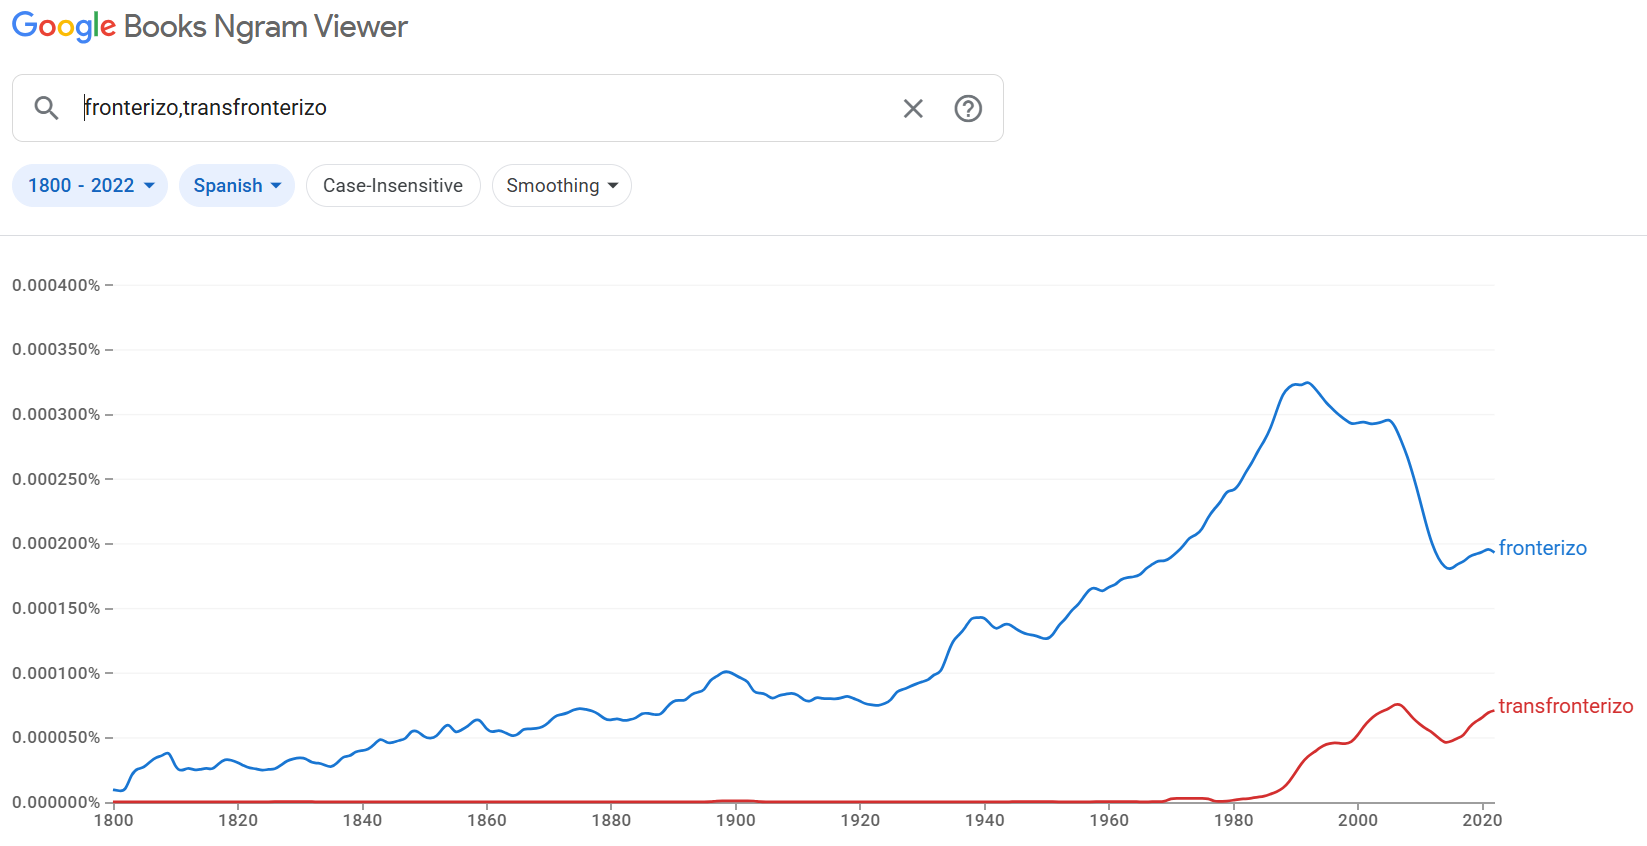Click the transfronterizo line label
This screenshot has height=846, width=1647.
point(1565,706)
